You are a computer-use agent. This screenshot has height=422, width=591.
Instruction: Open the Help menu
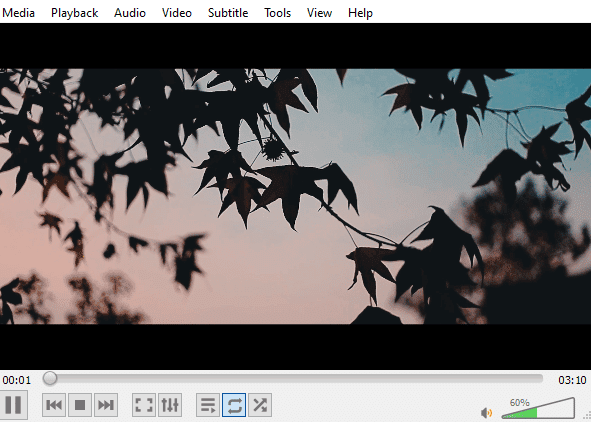tap(360, 13)
